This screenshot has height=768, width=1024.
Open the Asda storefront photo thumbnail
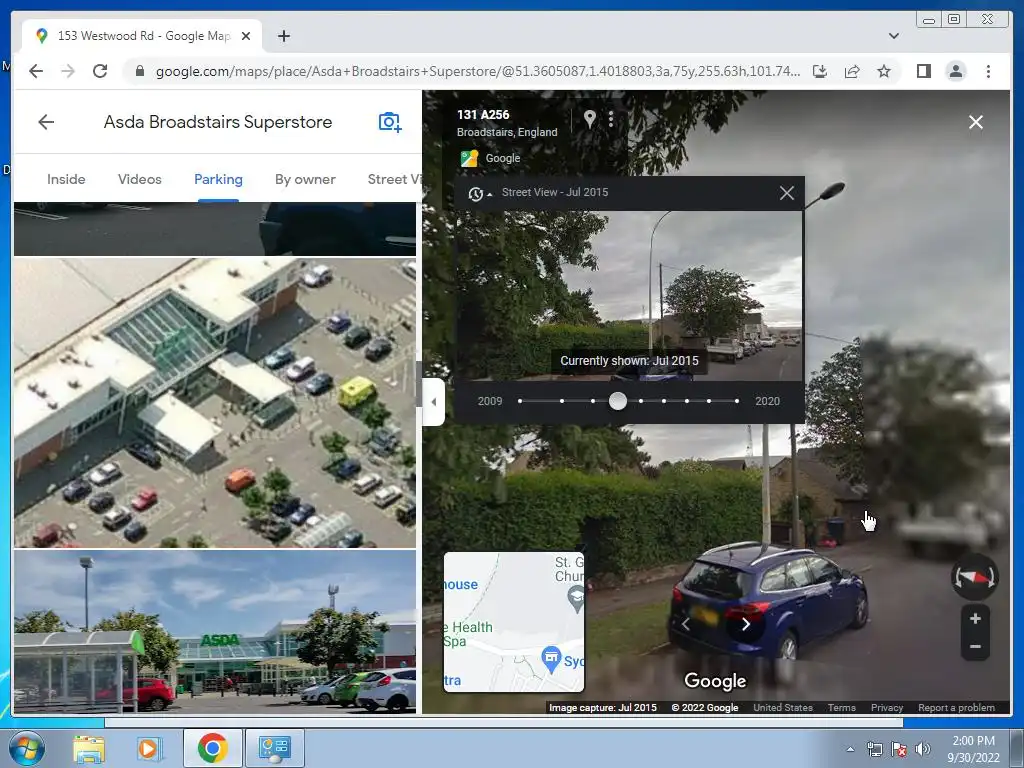tap(215, 631)
